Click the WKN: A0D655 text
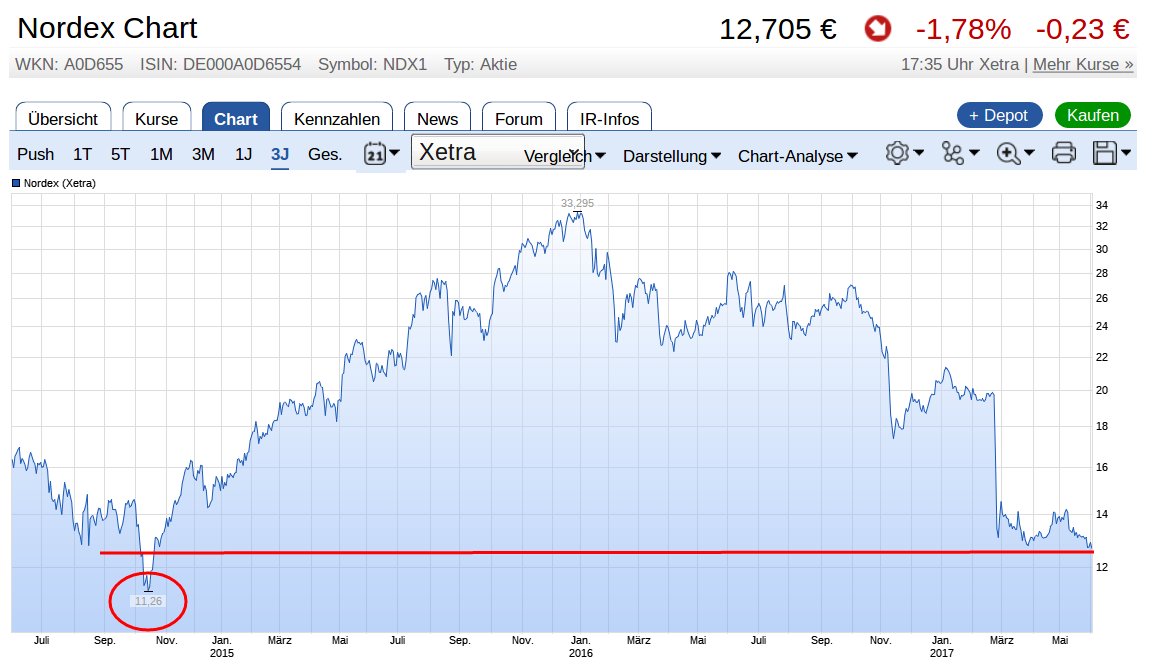 (x=69, y=65)
